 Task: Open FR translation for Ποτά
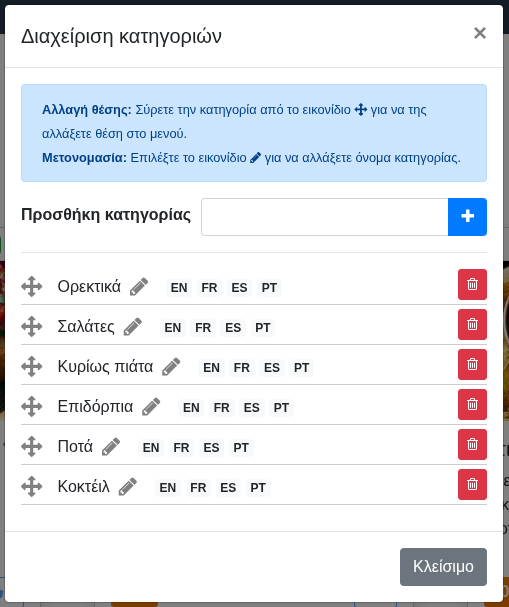click(x=181, y=448)
